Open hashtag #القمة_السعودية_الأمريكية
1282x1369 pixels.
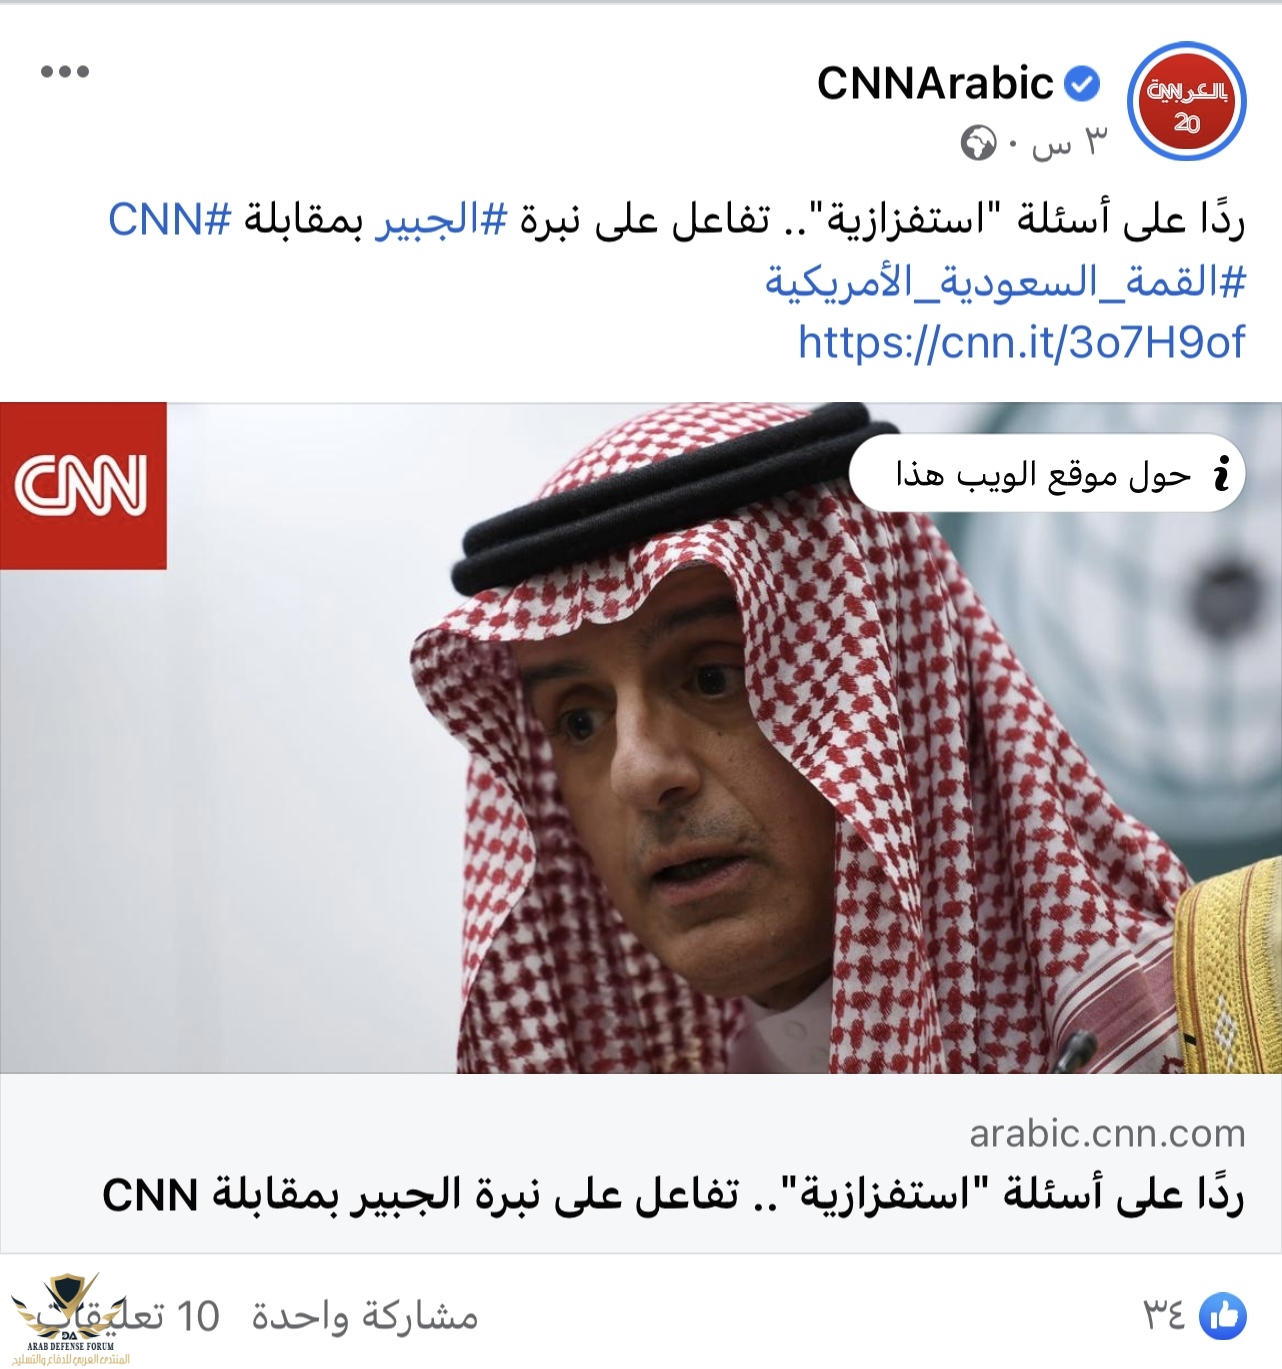coord(1005,283)
